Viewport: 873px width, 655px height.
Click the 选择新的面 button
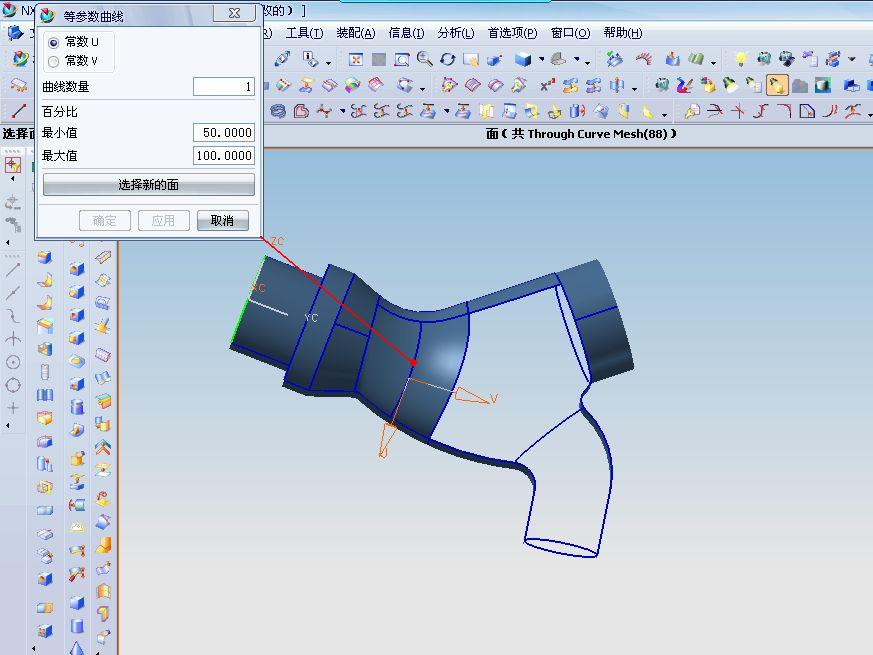pyautogui.click(x=149, y=185)
